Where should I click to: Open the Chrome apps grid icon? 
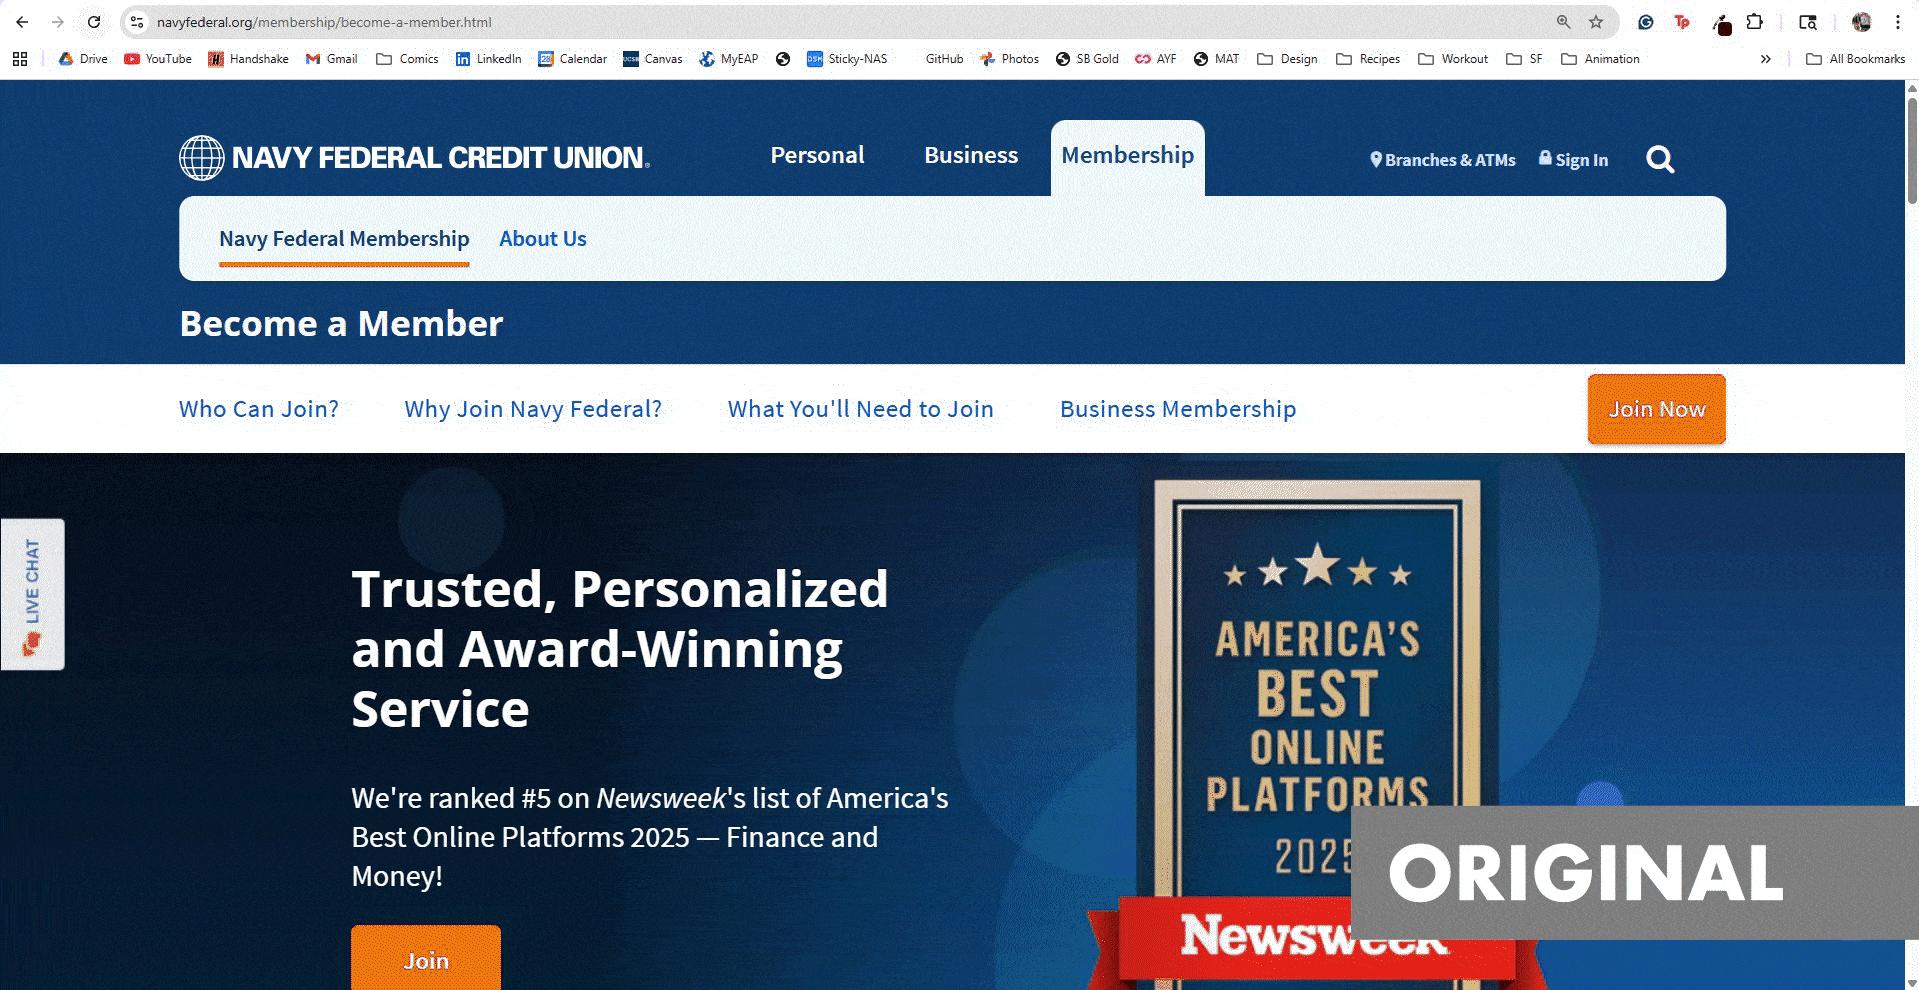pos(20,59)
